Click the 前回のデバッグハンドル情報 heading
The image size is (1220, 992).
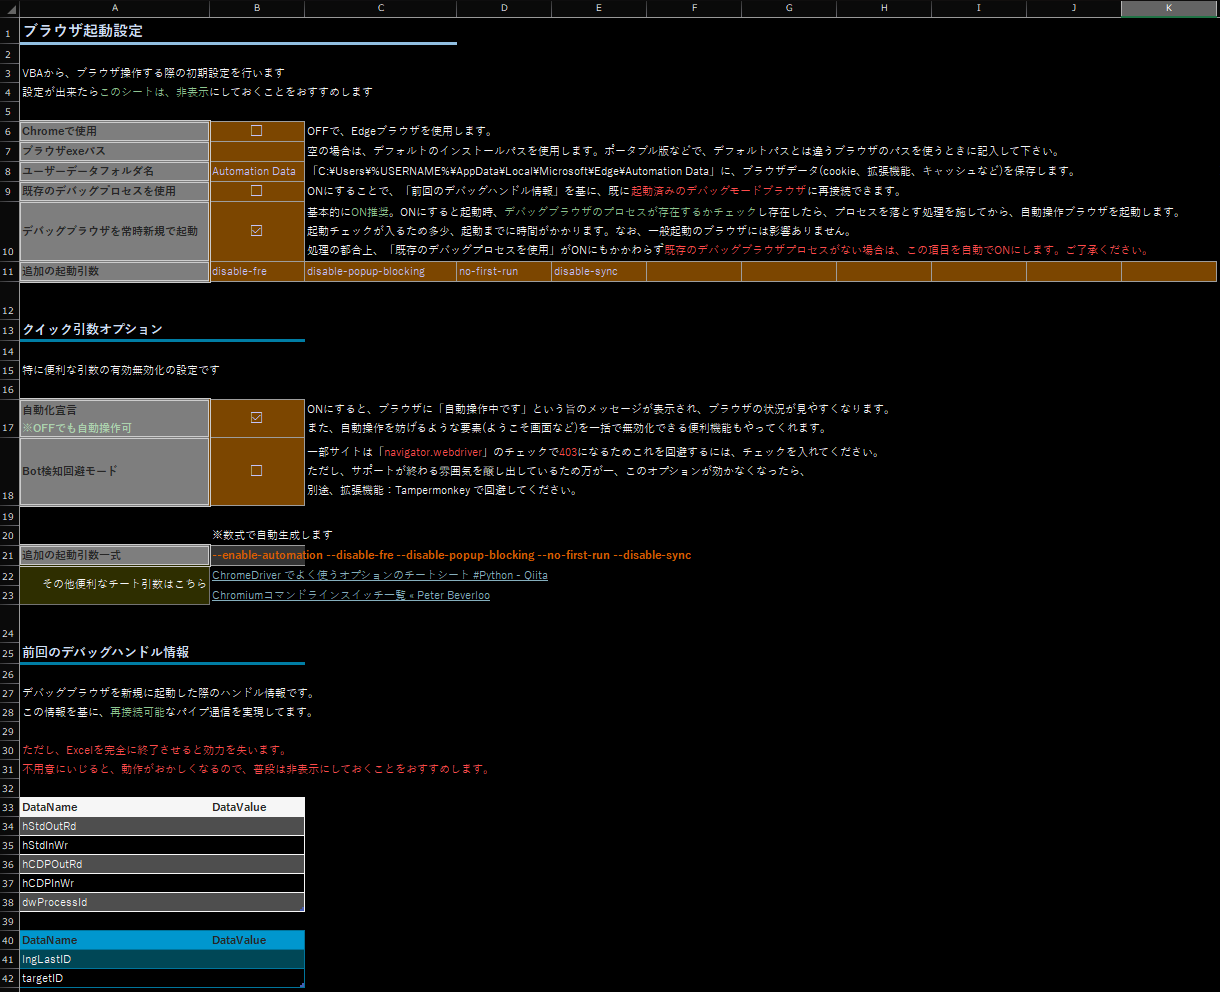pyautogui.click(x=106, y=652)
